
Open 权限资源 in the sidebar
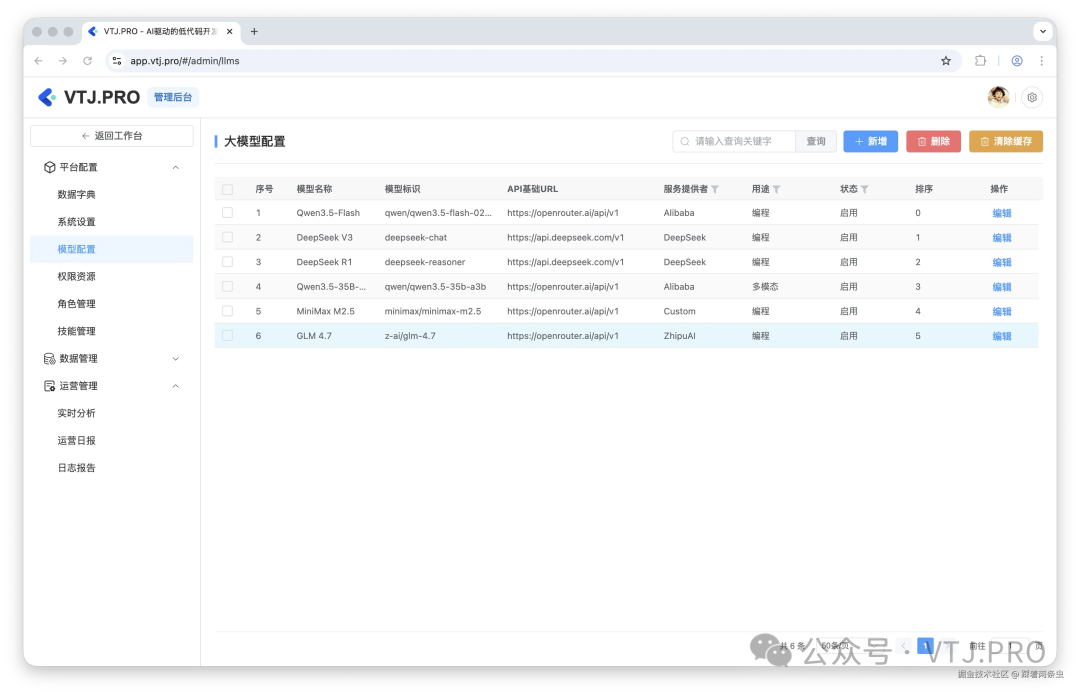[x=76, y=277]
